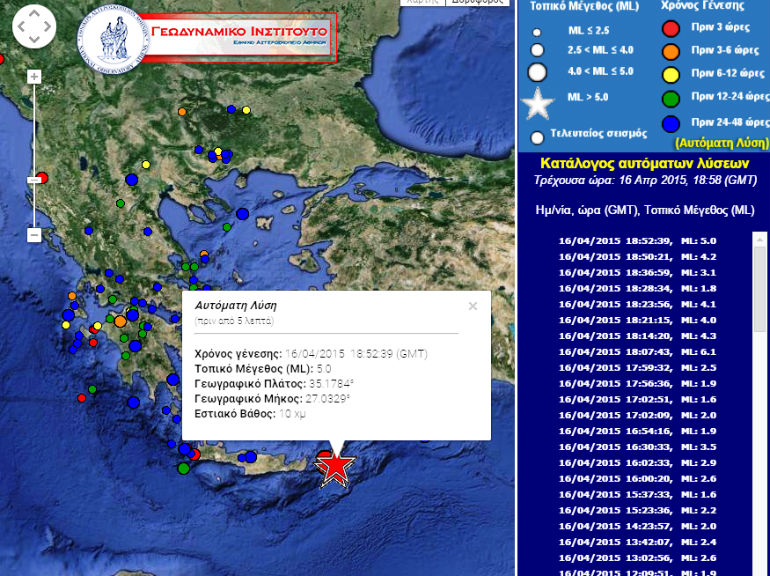
Task: Zoom out with the map minus button
Action: [34, 235]
